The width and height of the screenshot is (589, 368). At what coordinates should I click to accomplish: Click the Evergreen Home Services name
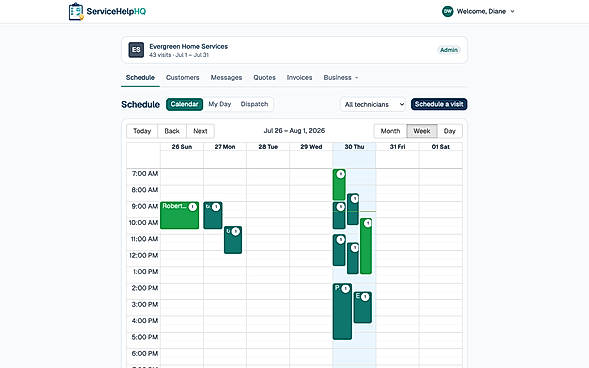coord(189,47)
